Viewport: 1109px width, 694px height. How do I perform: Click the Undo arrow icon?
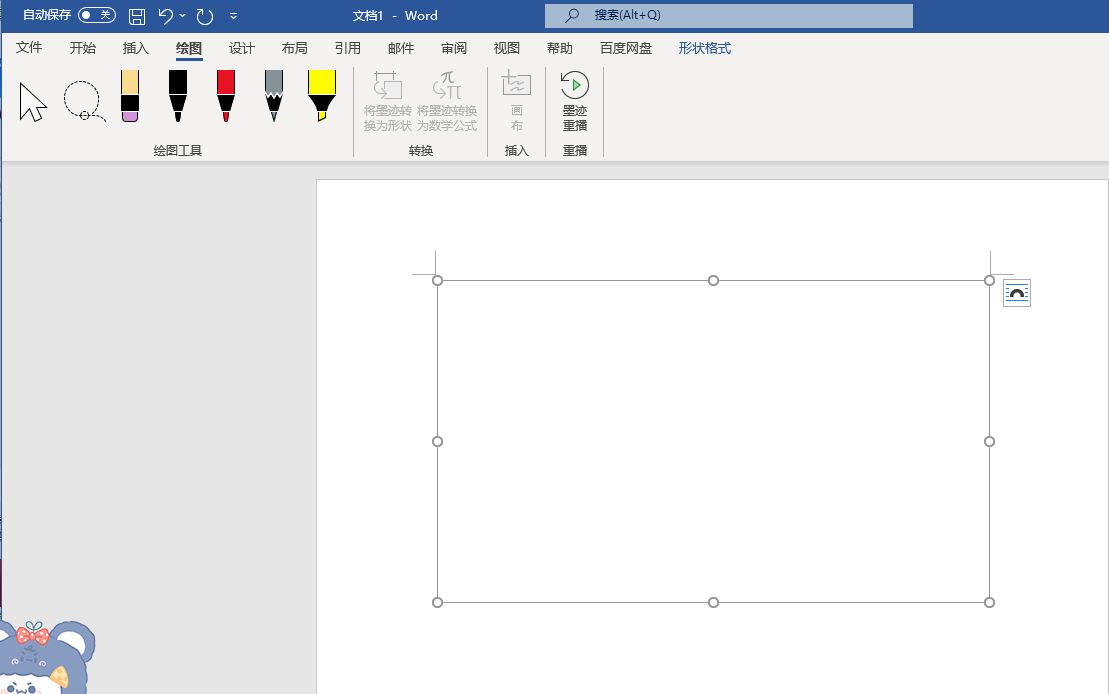click(166, 16)
